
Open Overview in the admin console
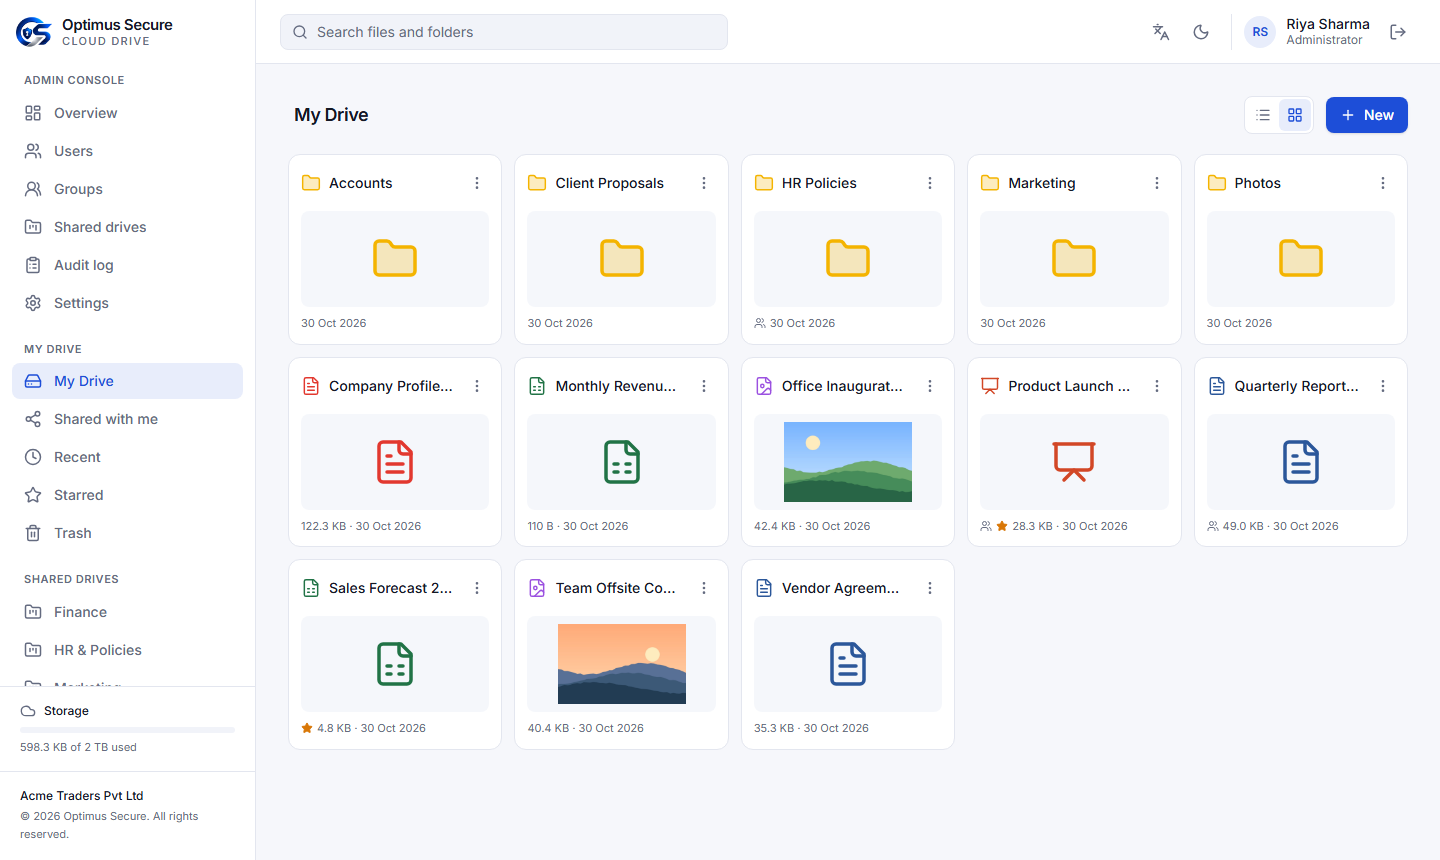(127, 113)
